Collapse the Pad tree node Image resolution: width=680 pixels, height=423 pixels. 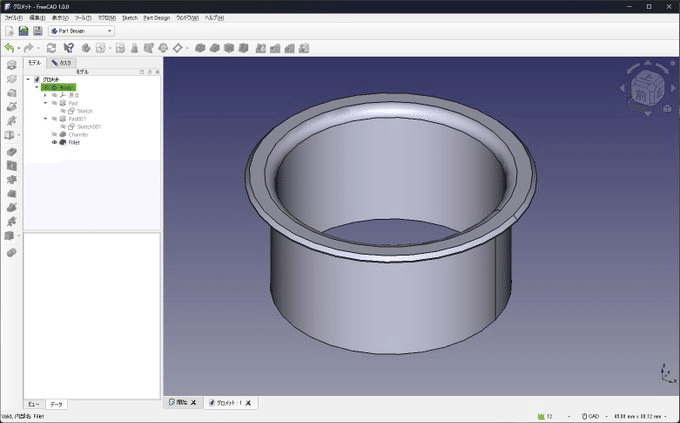(46, 103)
